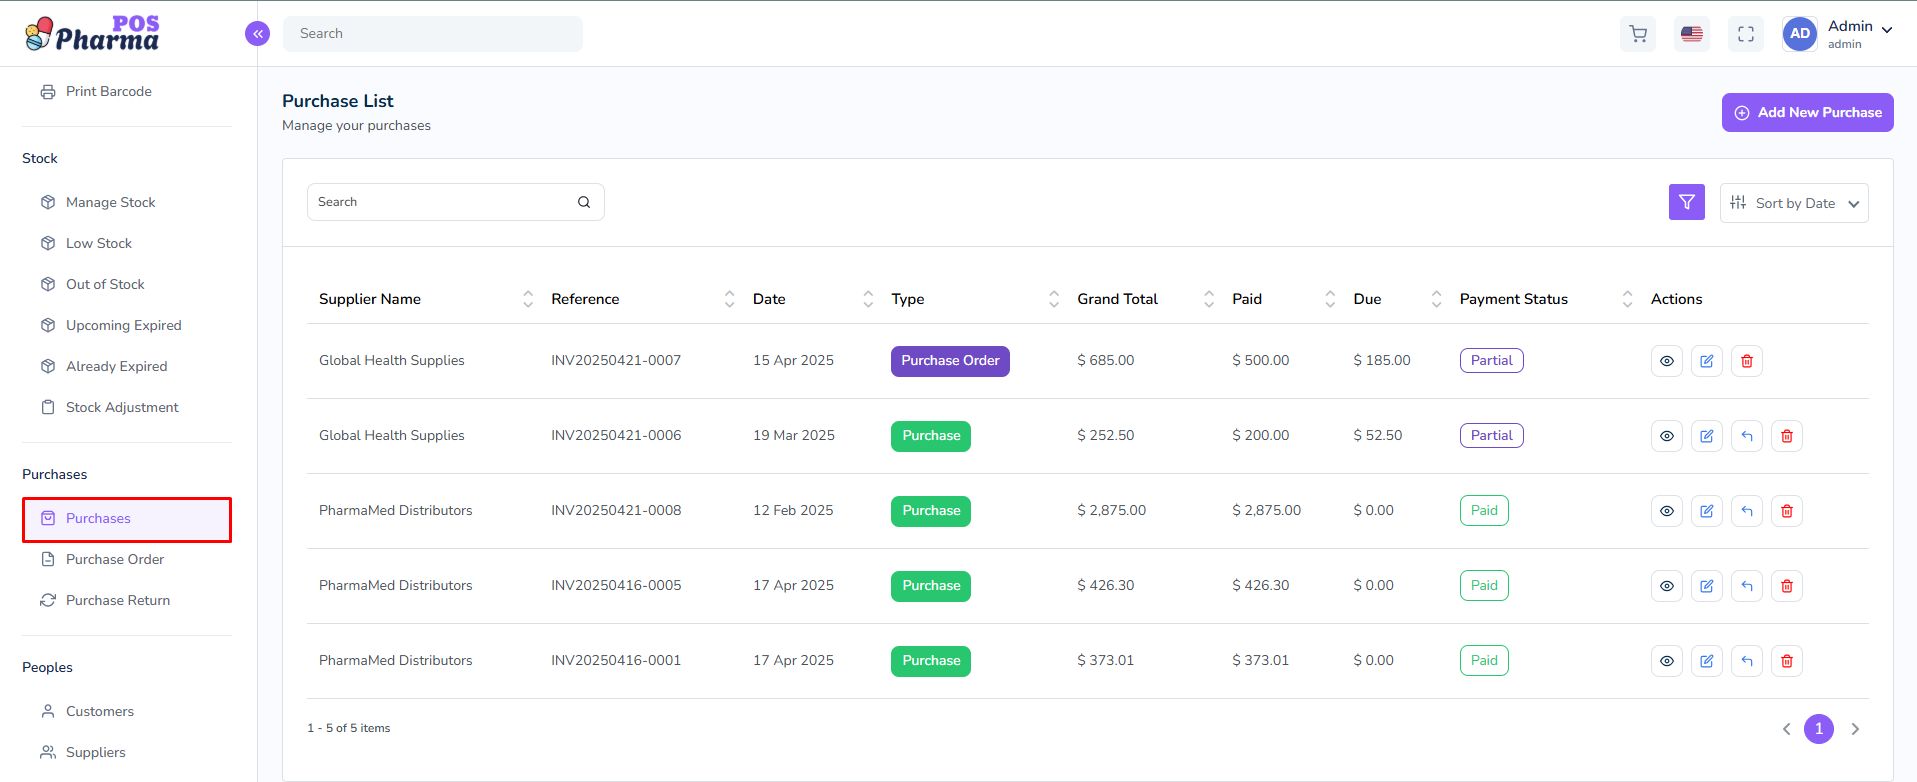The image size is (1917, 782).
Task: Open the Sort by Date dropdown
Action: click(1794, 203)
